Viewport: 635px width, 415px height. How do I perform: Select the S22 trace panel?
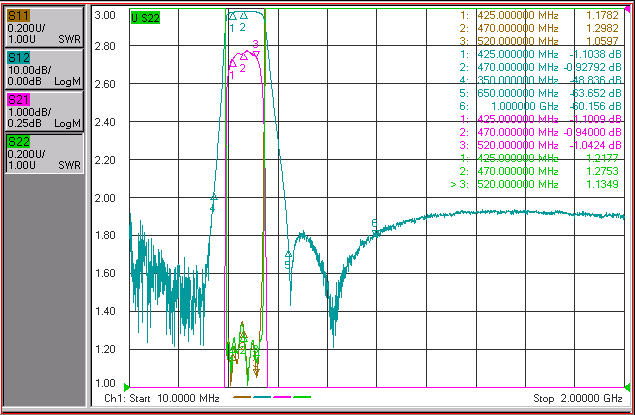45,153
